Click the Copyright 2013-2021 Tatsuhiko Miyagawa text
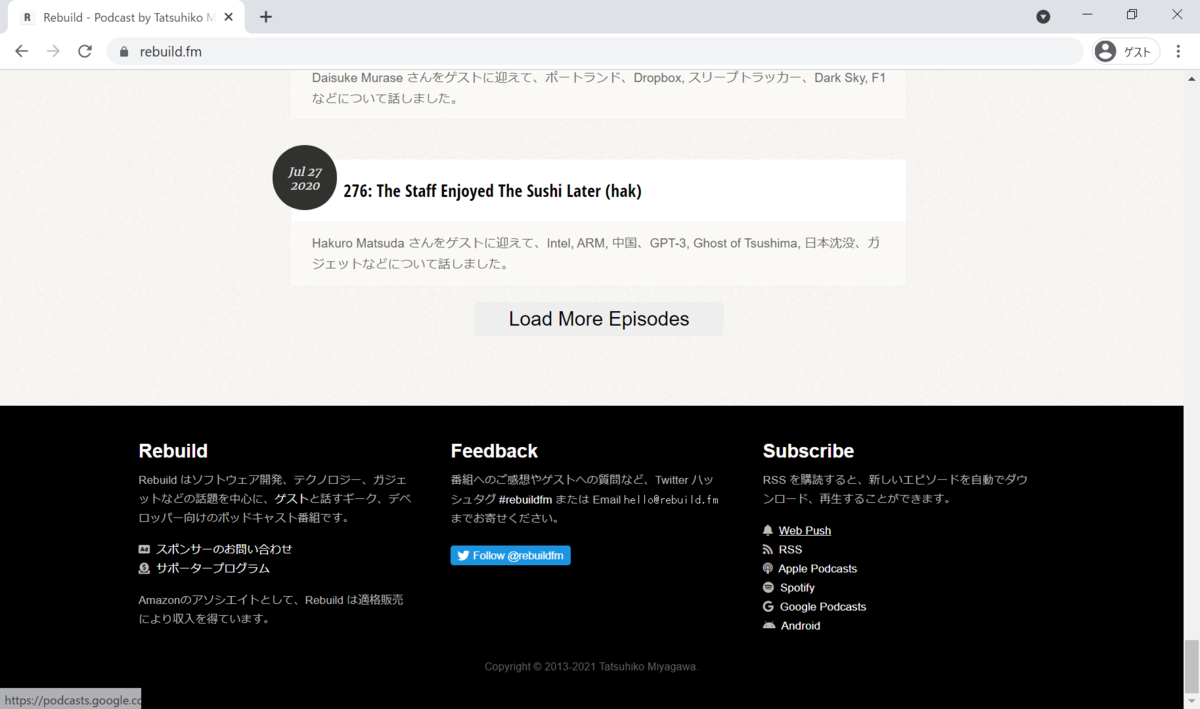The height and width of the screenshot is (709, 1200). [x=591, y=667]
